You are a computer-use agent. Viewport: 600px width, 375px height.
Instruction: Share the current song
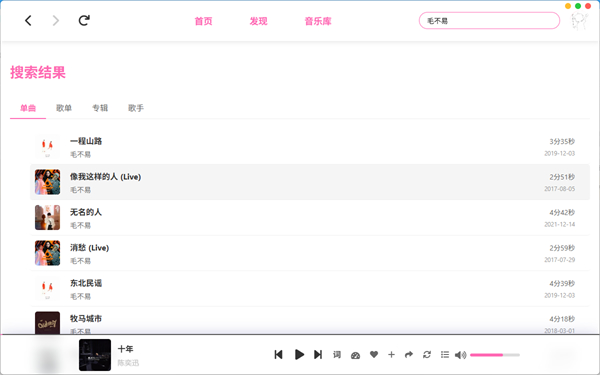pyautogui.click(x=409, y=355)
